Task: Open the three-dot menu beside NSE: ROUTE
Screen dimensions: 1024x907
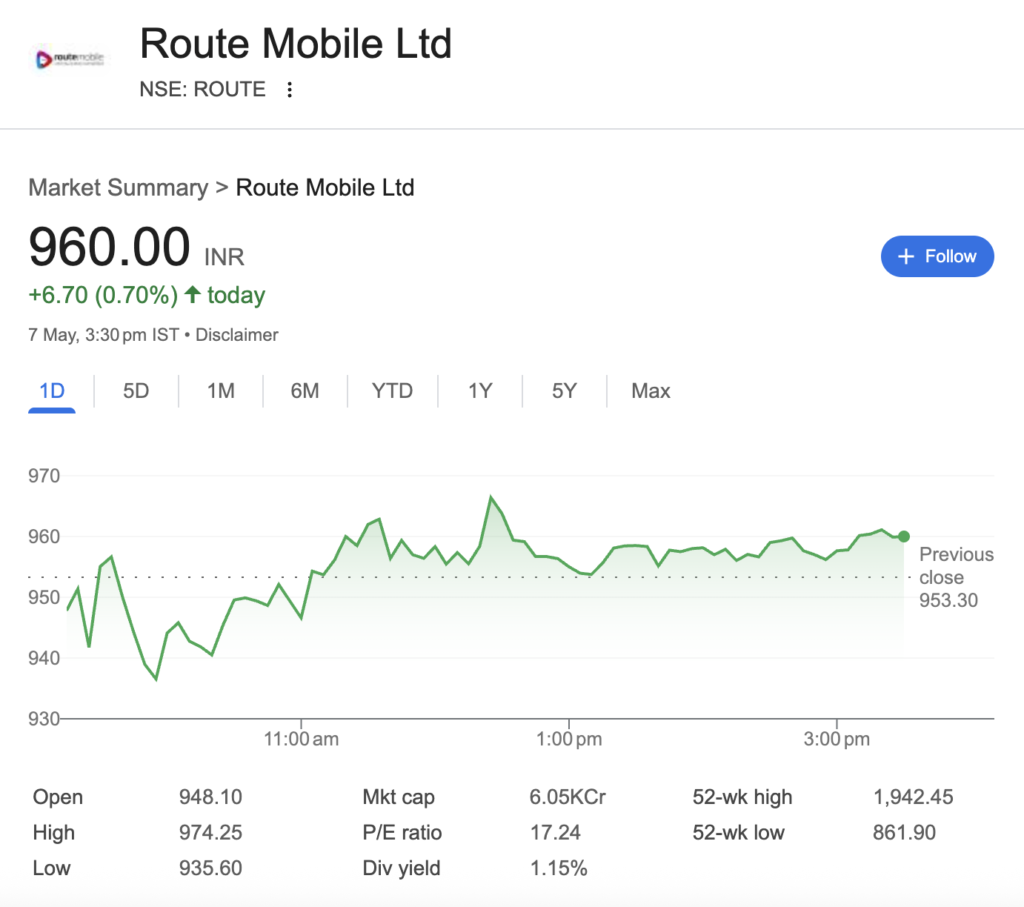Action: 289,89
